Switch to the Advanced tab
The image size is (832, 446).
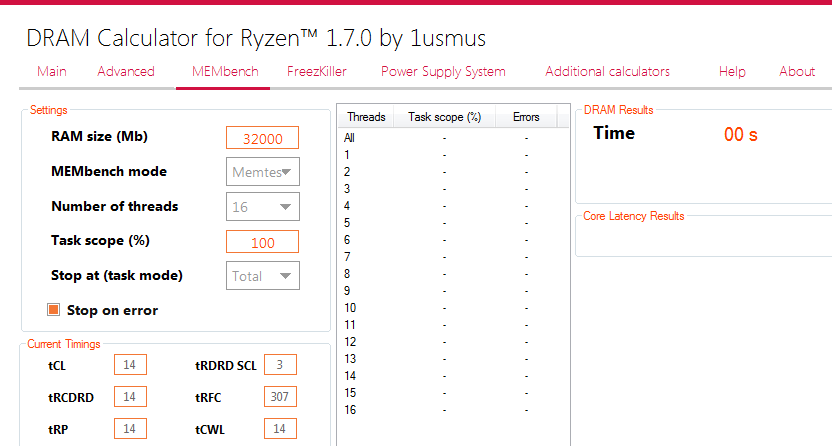tap(126, 72)
